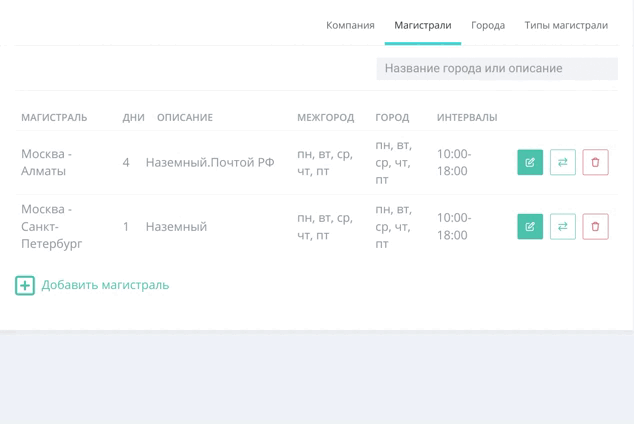This screenshot has height=424, width=634.
Task: Edit the Москва - Алматы route
Action: (530, 162)
